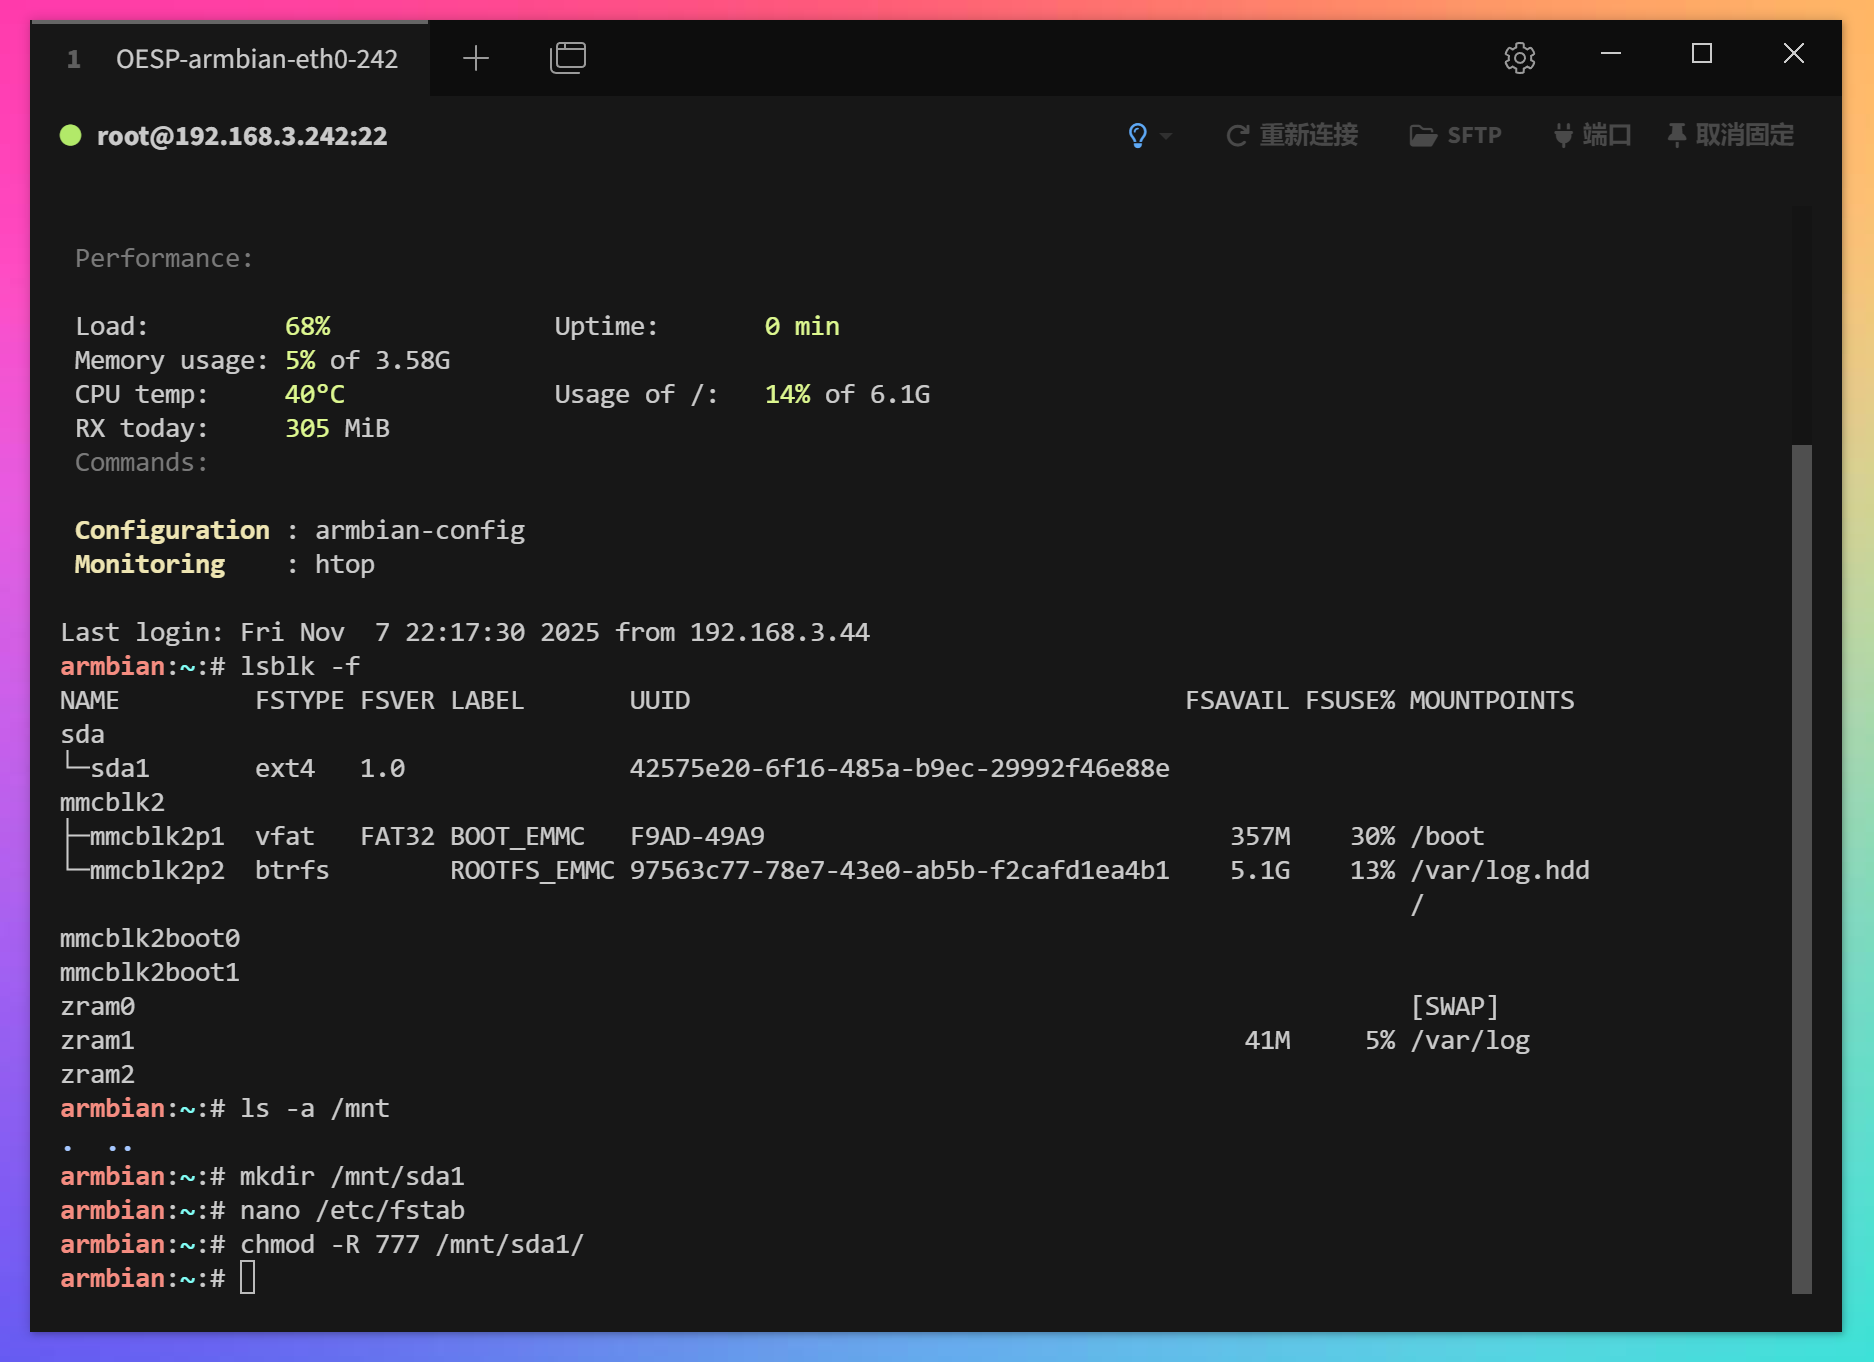The image size is (1874, 1362).
Task: Open settings via the gear icon
Action: tap(1519, 58)
